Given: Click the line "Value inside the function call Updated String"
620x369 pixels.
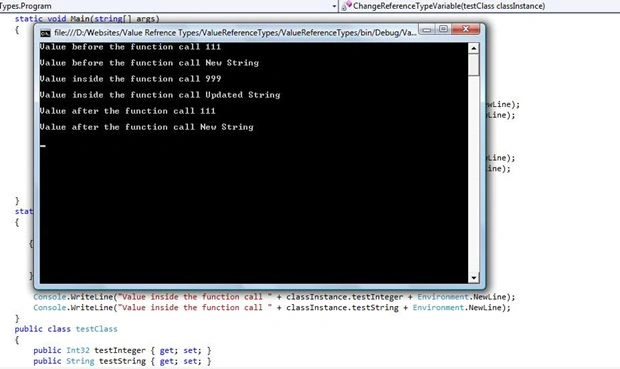Looking at the screenshot, I should 160,95.
